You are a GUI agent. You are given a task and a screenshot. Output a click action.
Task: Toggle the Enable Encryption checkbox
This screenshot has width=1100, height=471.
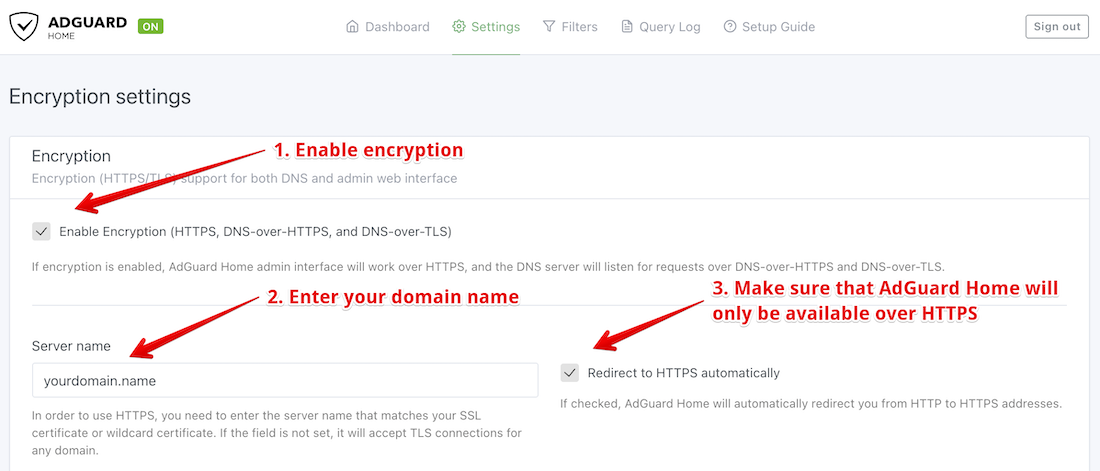(41, 232)
